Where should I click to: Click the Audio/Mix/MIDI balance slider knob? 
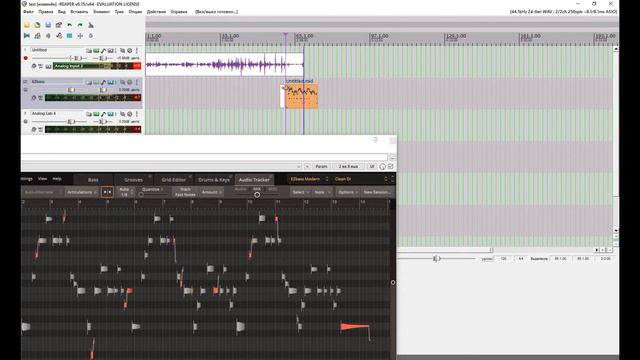pyautogui.click(x=257, y=195)
